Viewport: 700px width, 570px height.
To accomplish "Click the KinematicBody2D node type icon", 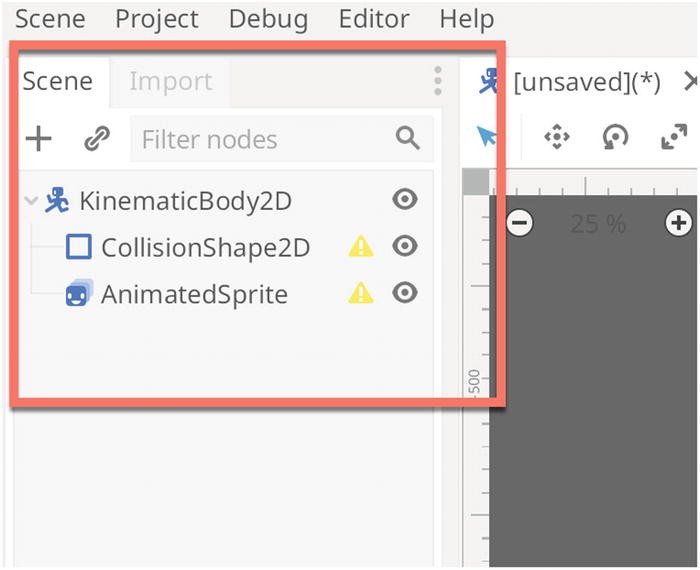I will click(x=57, y=200).
